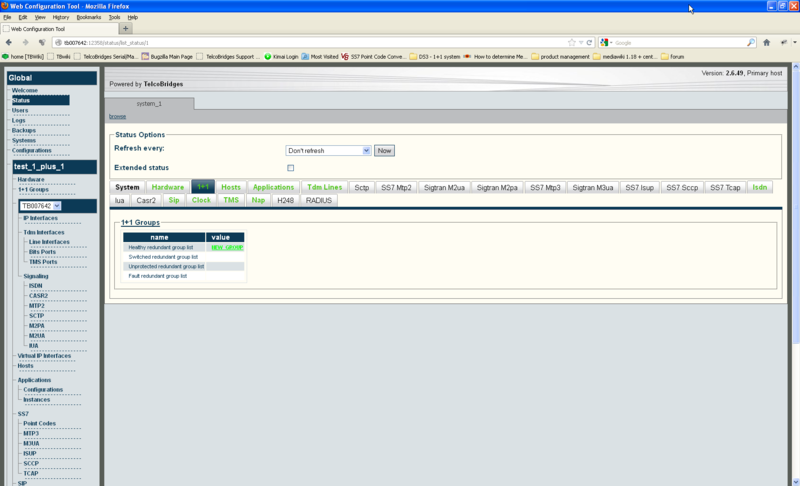Bookmark this page with the star icon
This screenshot has height=486, width=800.
(x=572, y=43)
